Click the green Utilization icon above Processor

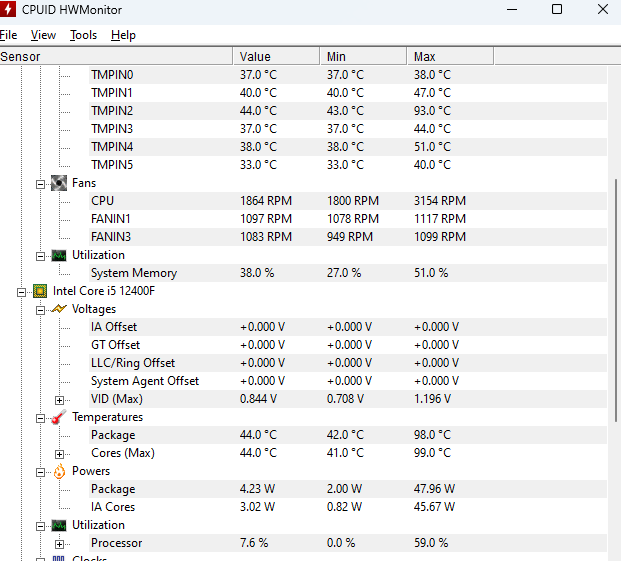(x=59, y=525)
